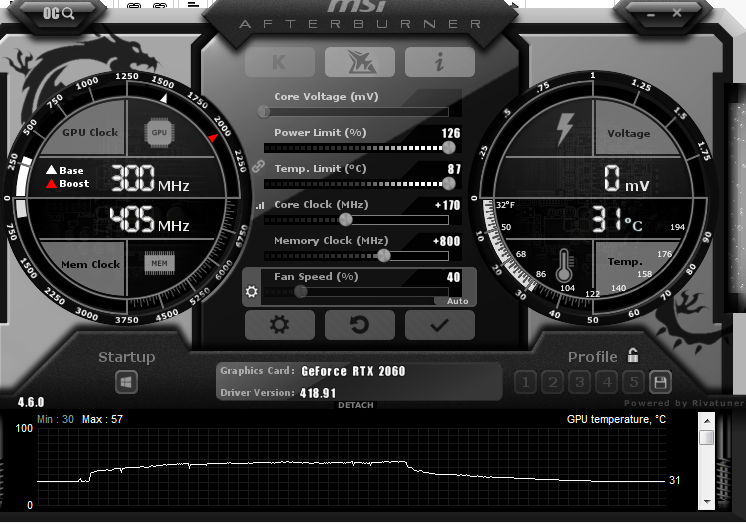Close the Afterburner window
This screenshot has width=746, height=524.
677,13
